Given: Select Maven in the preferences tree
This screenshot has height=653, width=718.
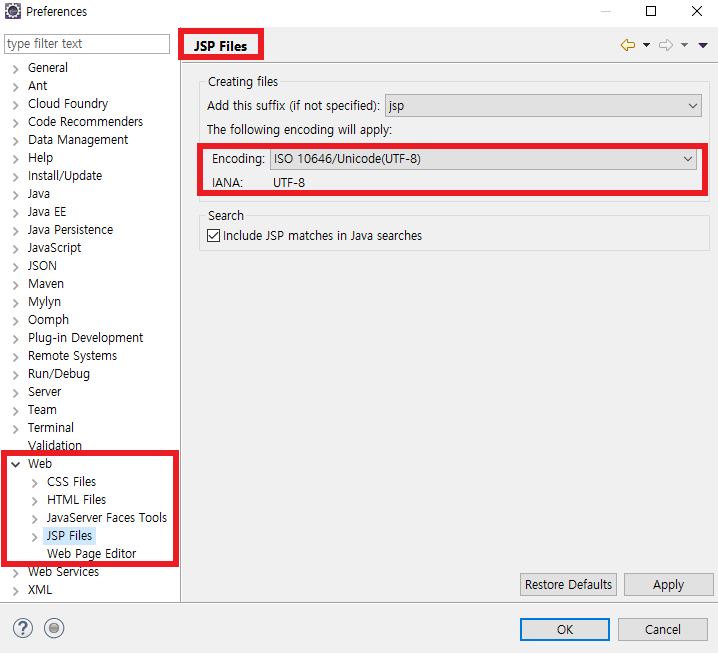Looking at the screenshot, I should [46, 283].
